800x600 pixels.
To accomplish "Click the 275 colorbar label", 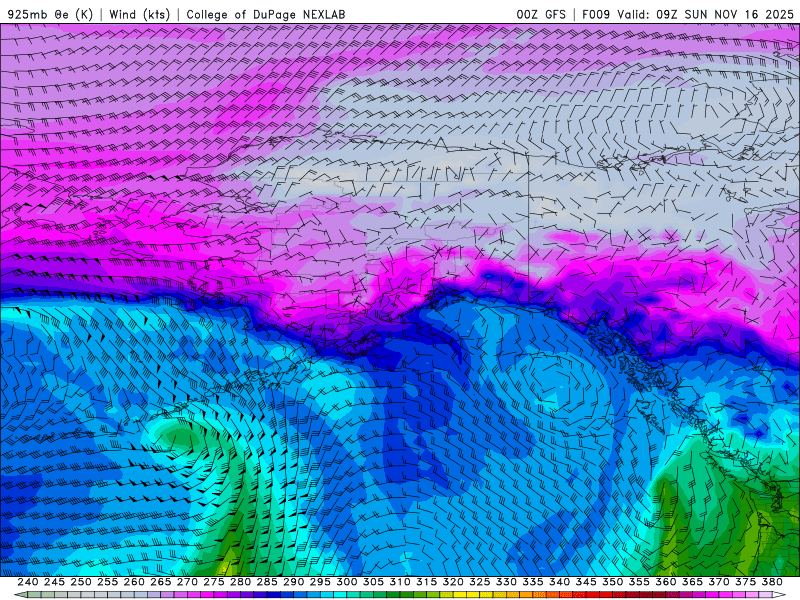I will tap(213, 582).
